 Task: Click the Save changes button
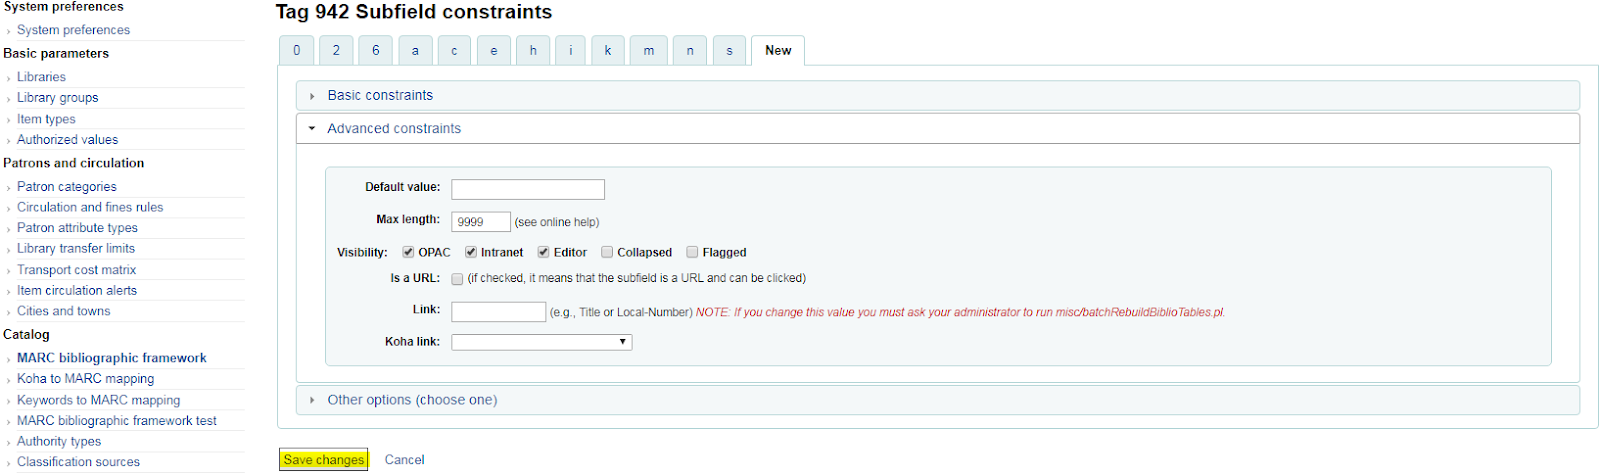click(x=323, y=459)
